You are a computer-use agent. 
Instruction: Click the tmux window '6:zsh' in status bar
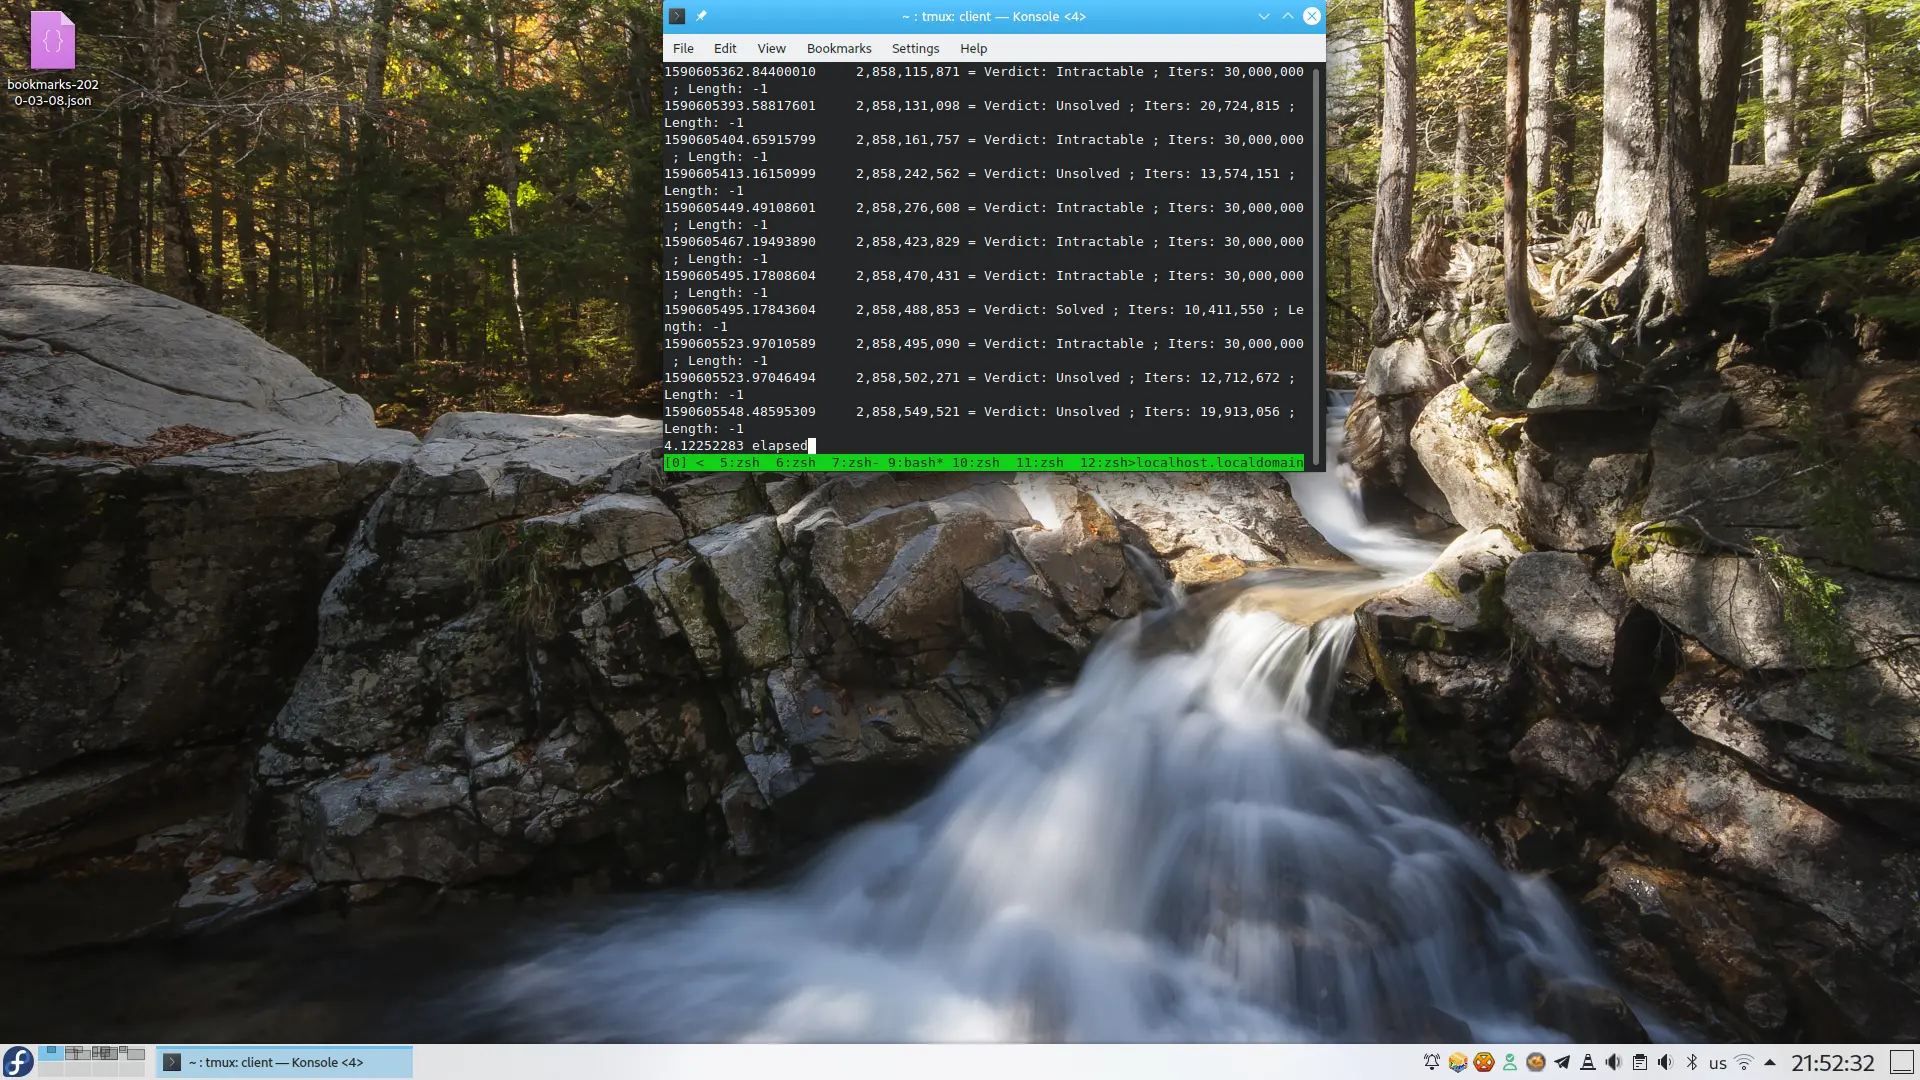coord(795,462)
